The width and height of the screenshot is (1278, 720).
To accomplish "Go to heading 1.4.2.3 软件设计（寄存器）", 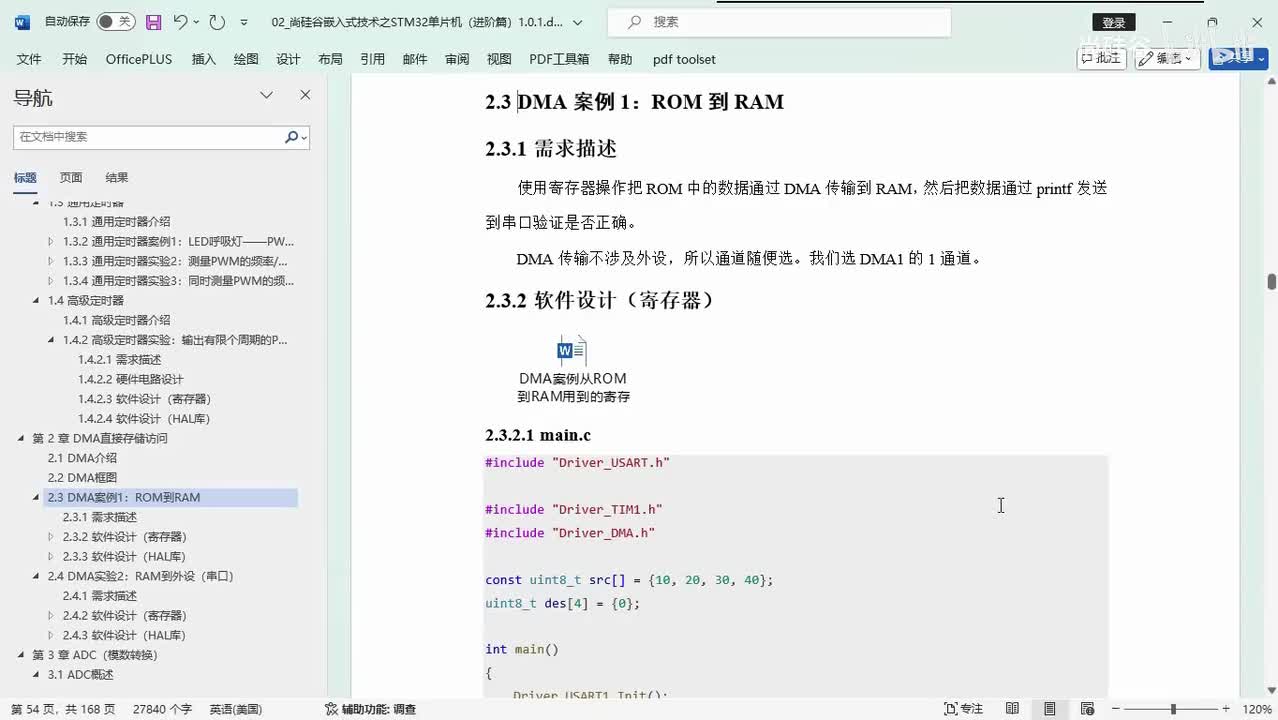I will (144, 399).
